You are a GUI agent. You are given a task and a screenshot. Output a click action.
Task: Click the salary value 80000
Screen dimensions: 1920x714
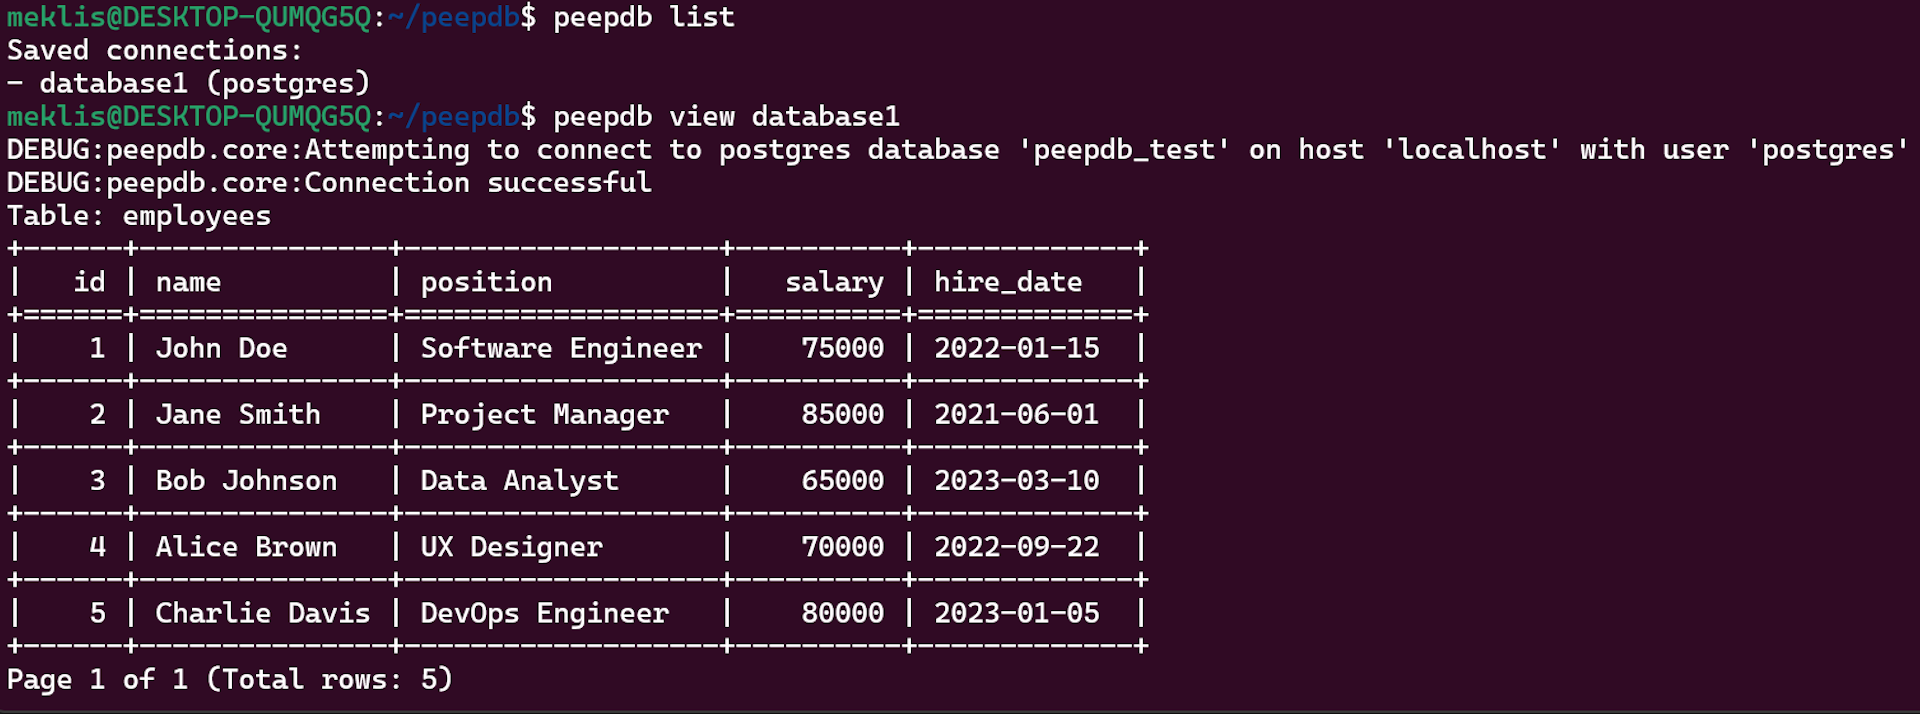tap(842, 612)
